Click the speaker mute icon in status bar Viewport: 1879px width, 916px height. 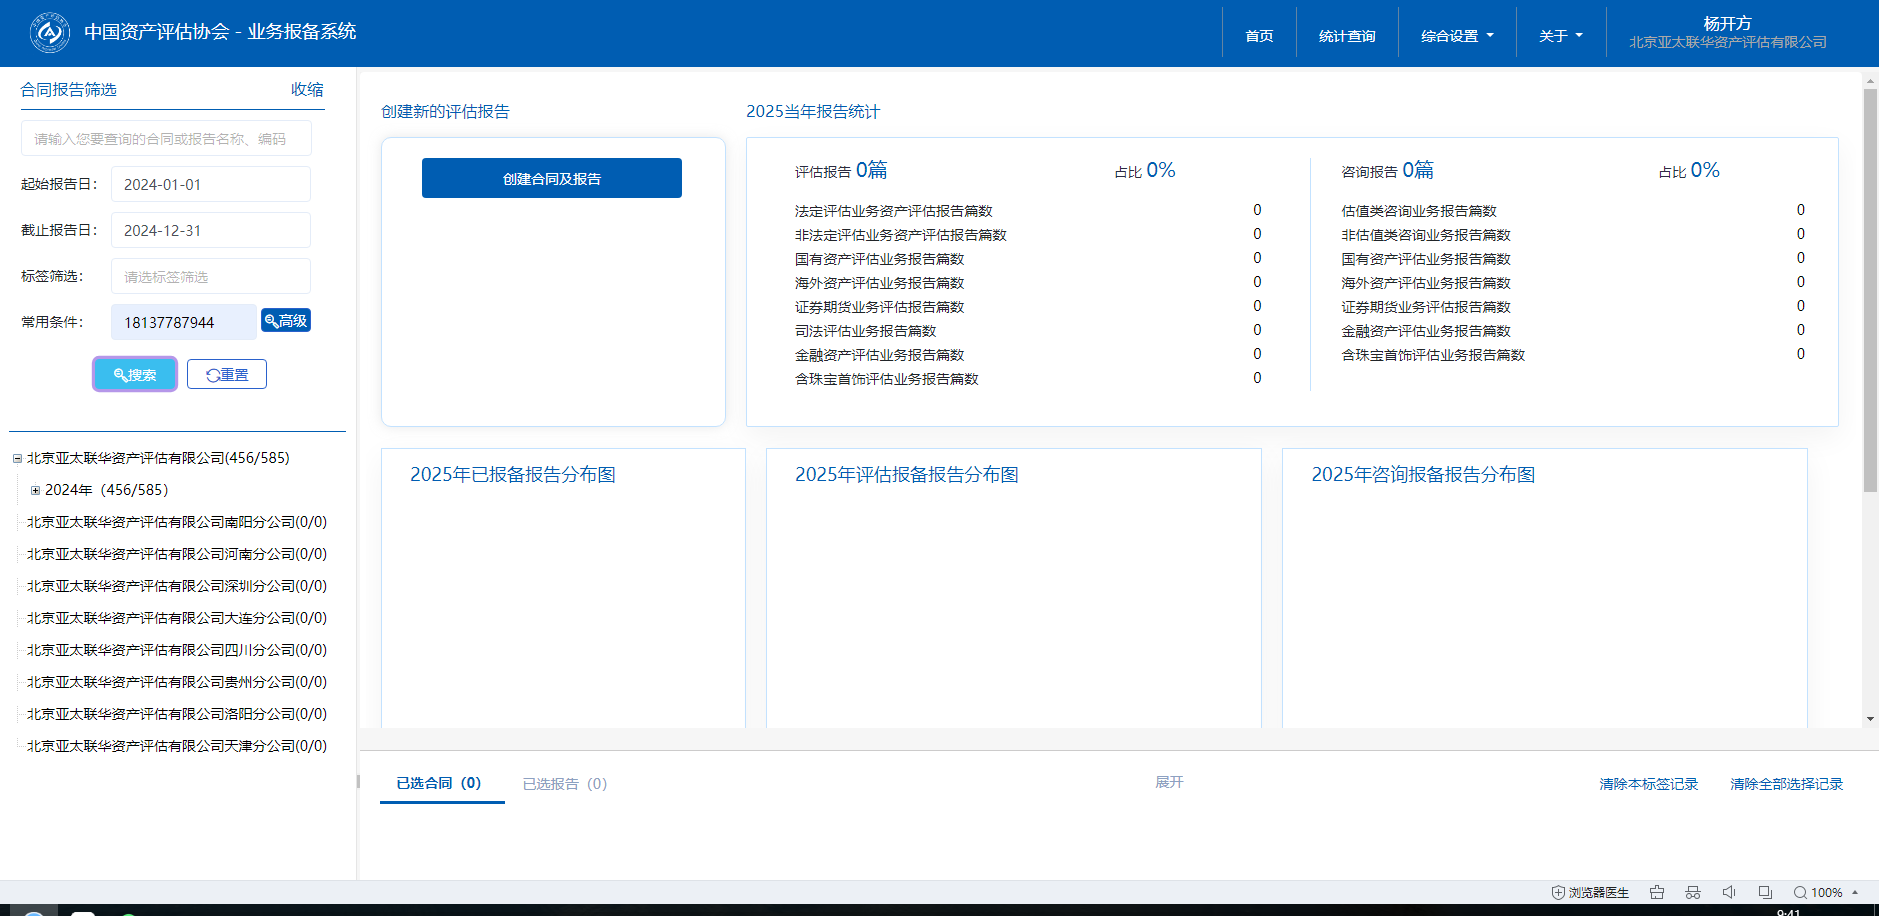[1729, 892]
